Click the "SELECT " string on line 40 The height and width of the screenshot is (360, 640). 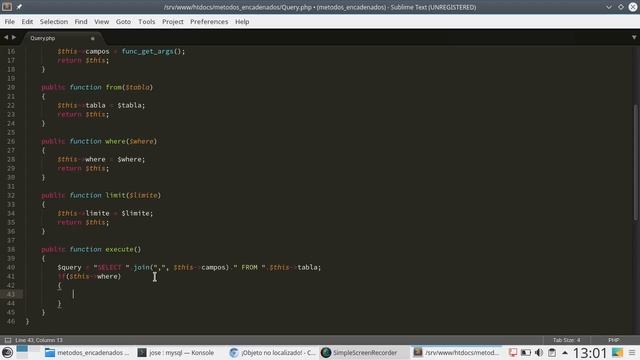pyautogui.click(x=111, y=267)
